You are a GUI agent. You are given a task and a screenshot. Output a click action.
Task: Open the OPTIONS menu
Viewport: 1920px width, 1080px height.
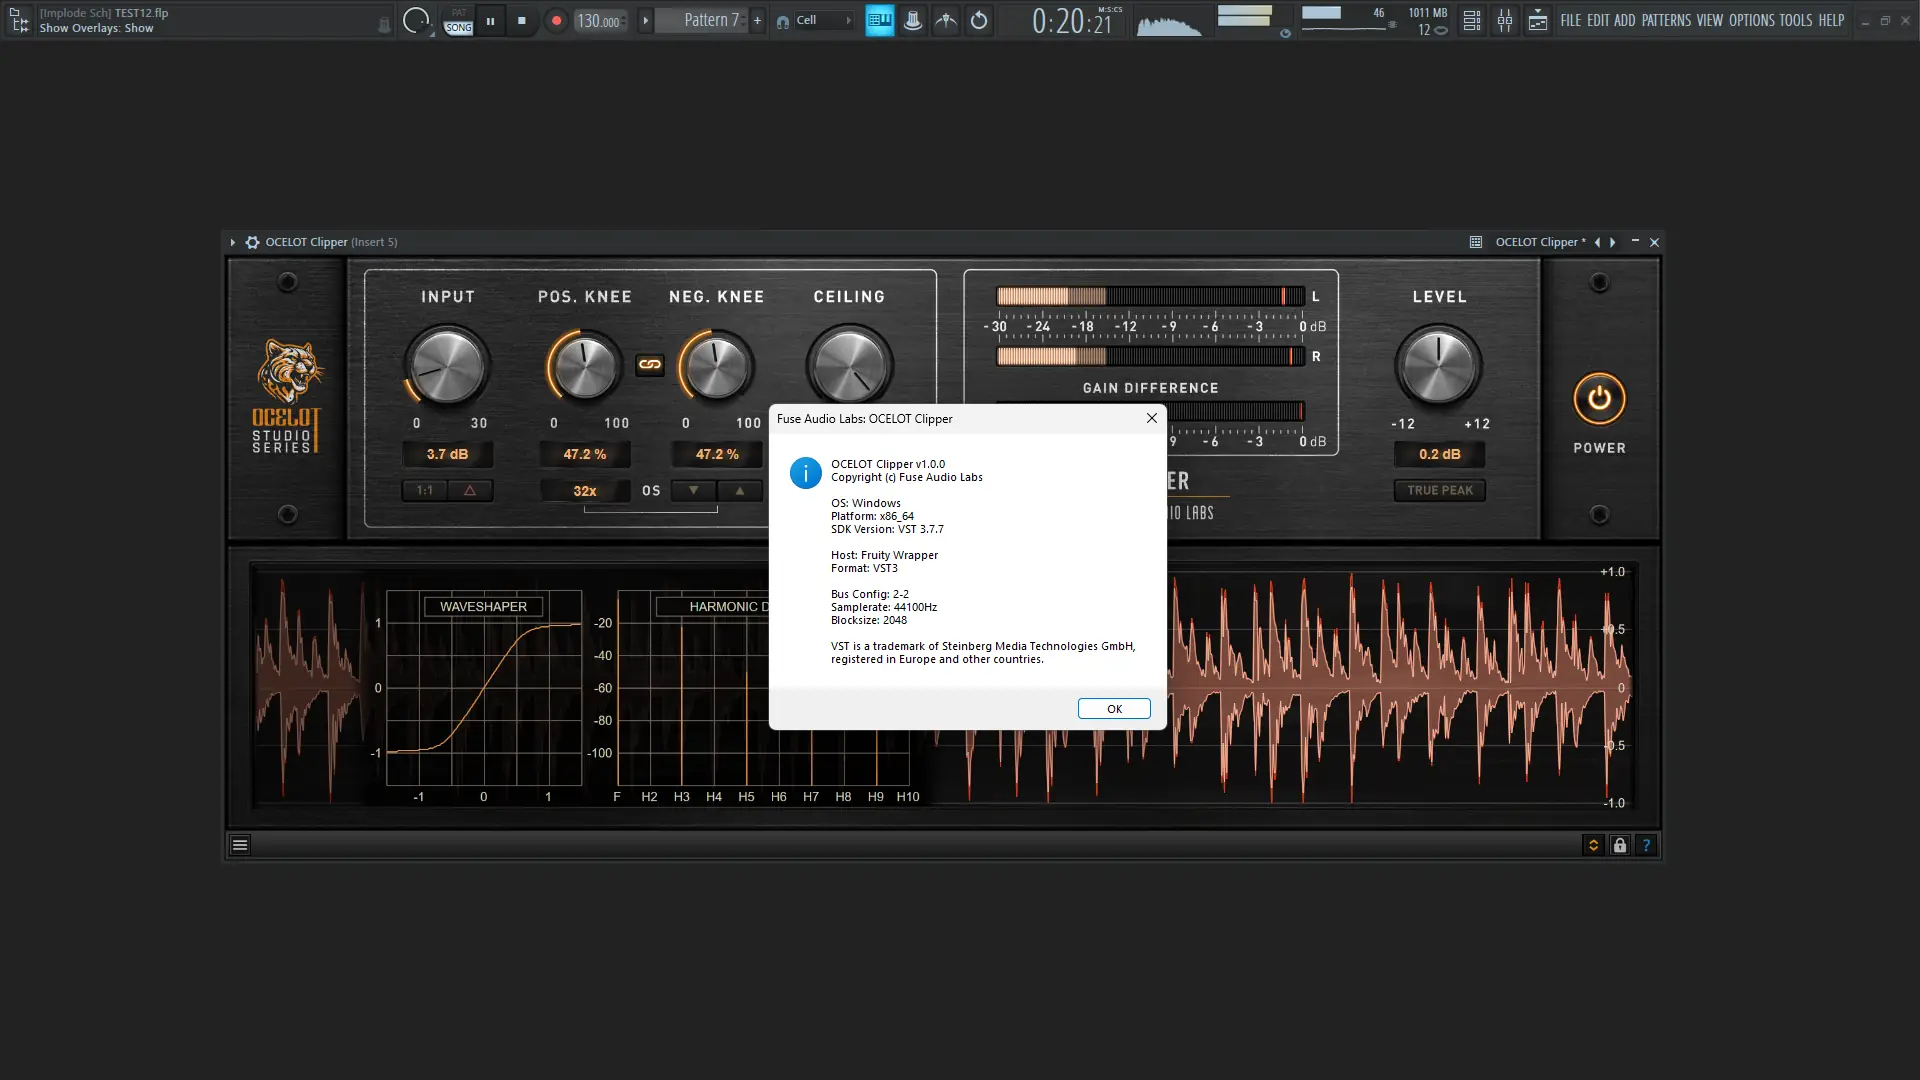point(1751,20)
